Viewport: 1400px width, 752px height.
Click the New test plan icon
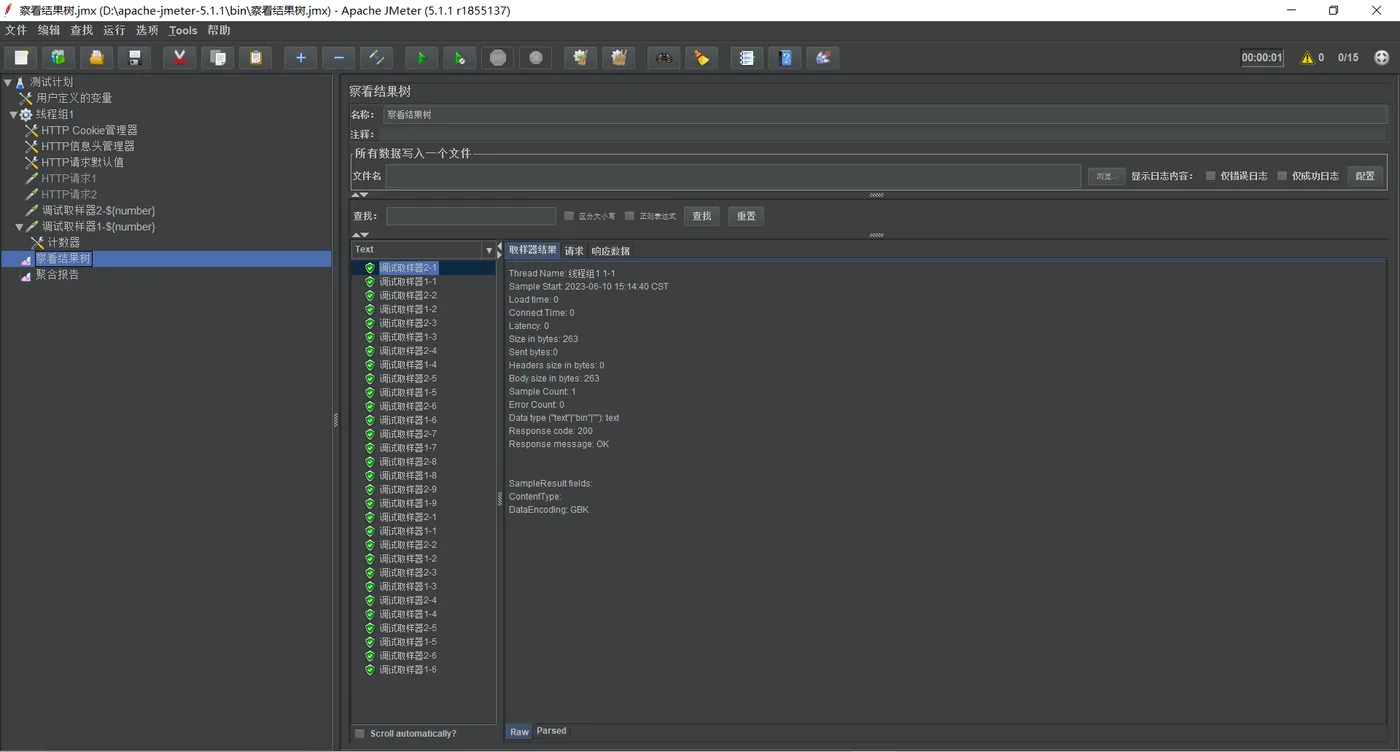[x=21, y=58]
